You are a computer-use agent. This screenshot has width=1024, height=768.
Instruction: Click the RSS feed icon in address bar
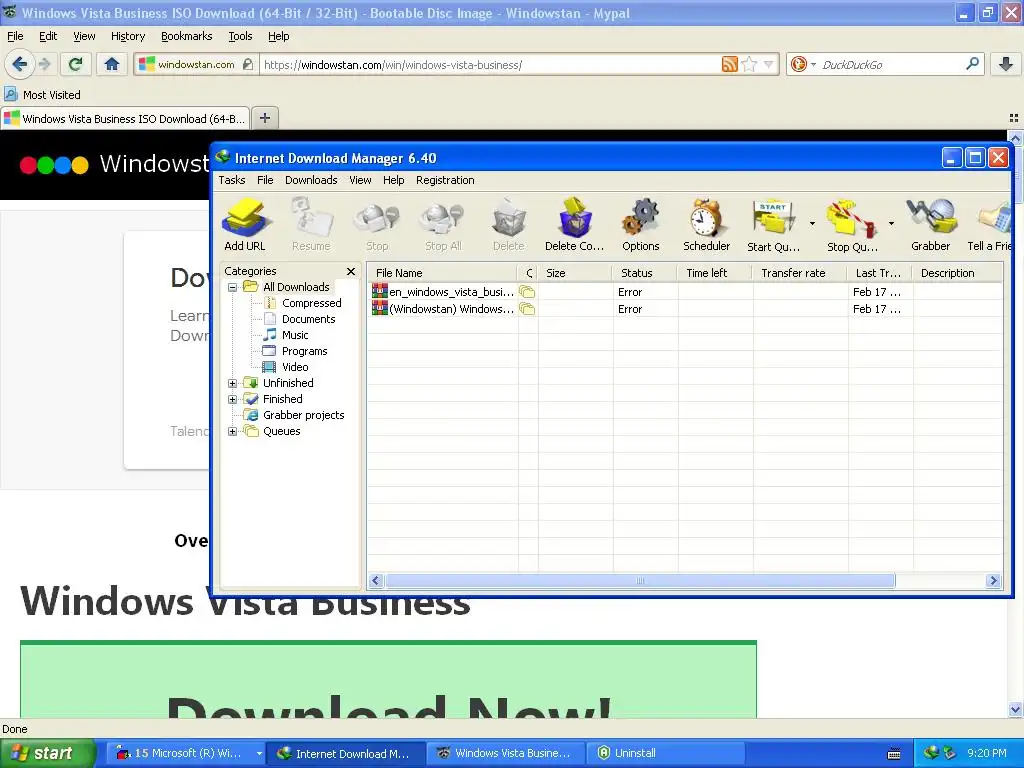click(729, 64)
